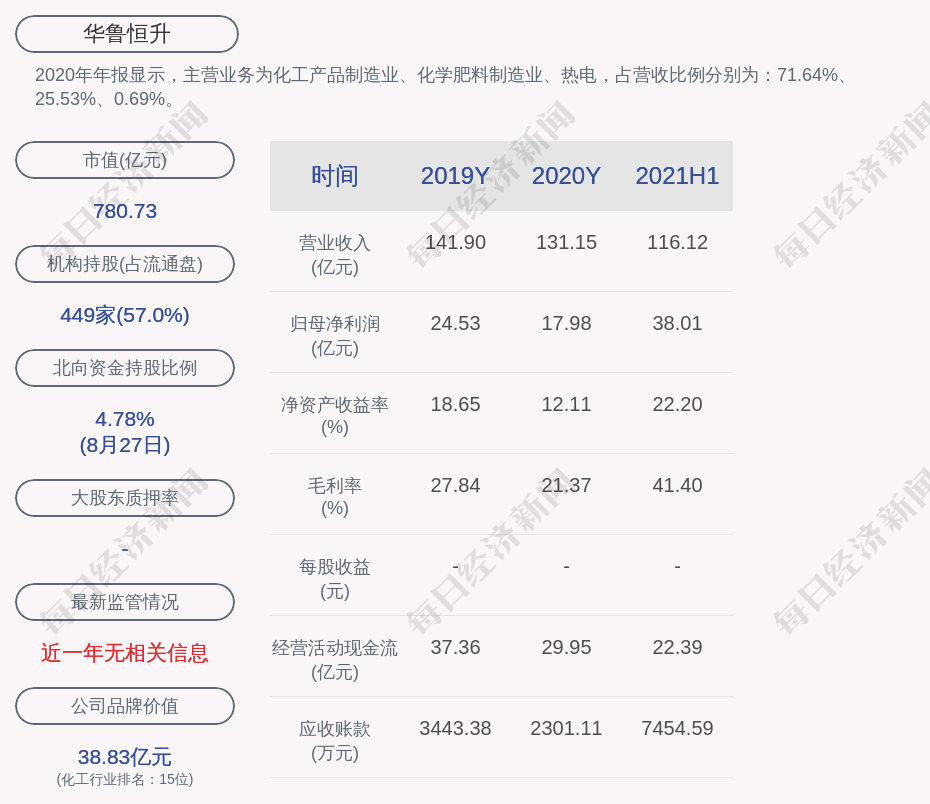Screen dimensions: 930x804
Task: Click the red 近一年无相关信息 text
Action: [125, 653]
